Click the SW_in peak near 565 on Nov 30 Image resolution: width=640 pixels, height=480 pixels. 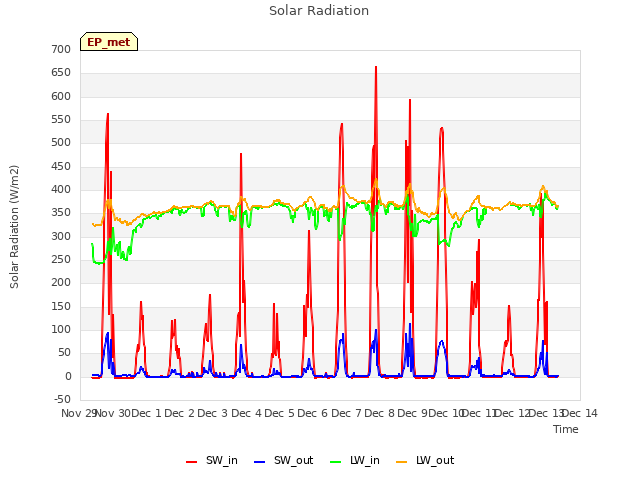tap(108, 114)
